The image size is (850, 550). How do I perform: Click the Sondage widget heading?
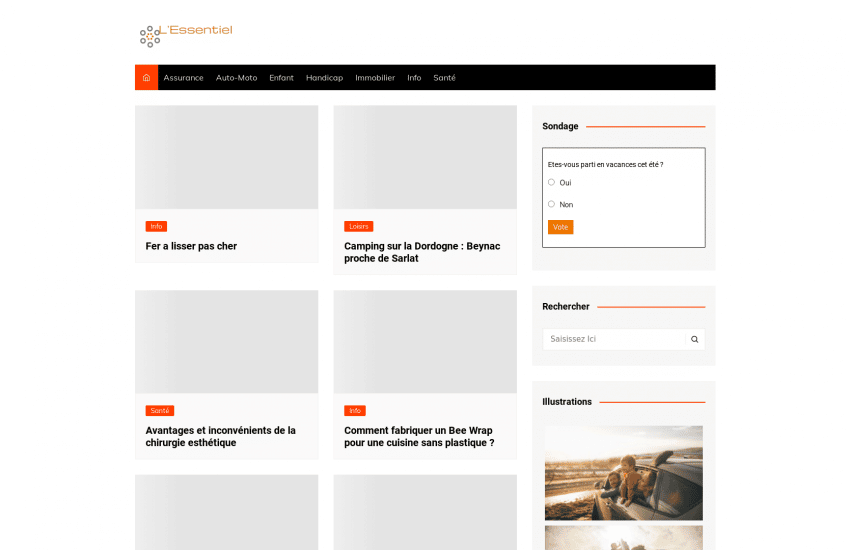(x=560, y=126)
